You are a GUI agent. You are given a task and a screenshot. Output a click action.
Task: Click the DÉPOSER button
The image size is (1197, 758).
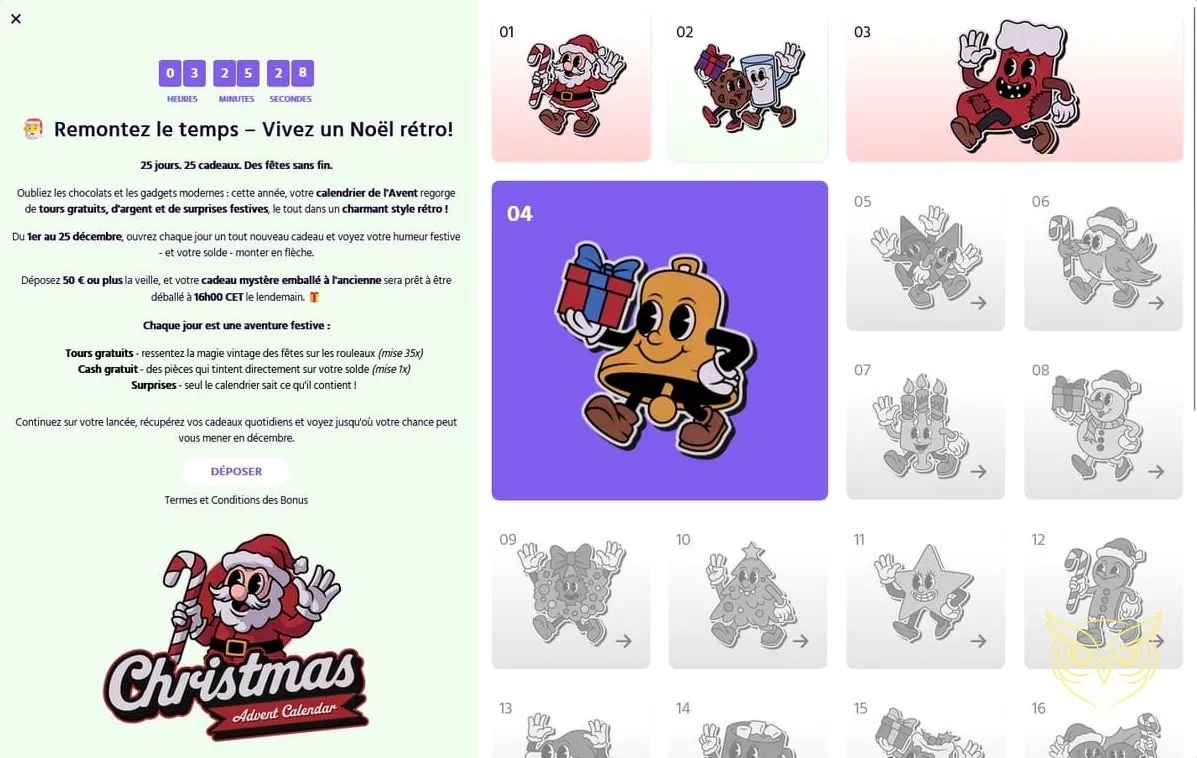[x=236, y=472]
